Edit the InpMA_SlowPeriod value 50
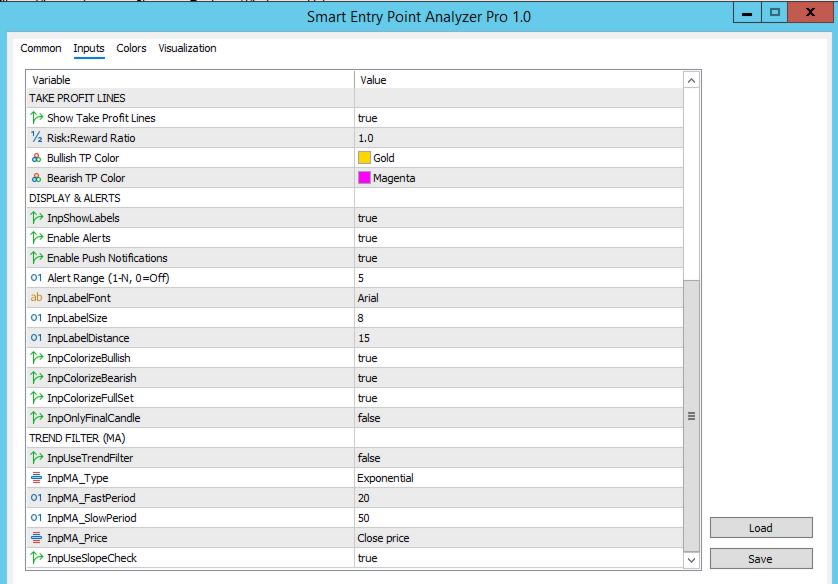838x584 pixels. (x=518, y=518)
